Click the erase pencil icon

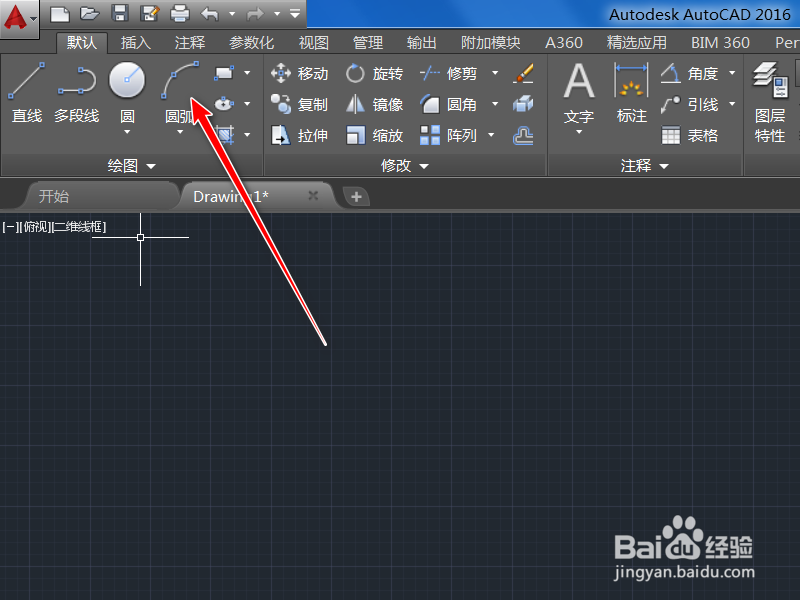pos(523,73)
